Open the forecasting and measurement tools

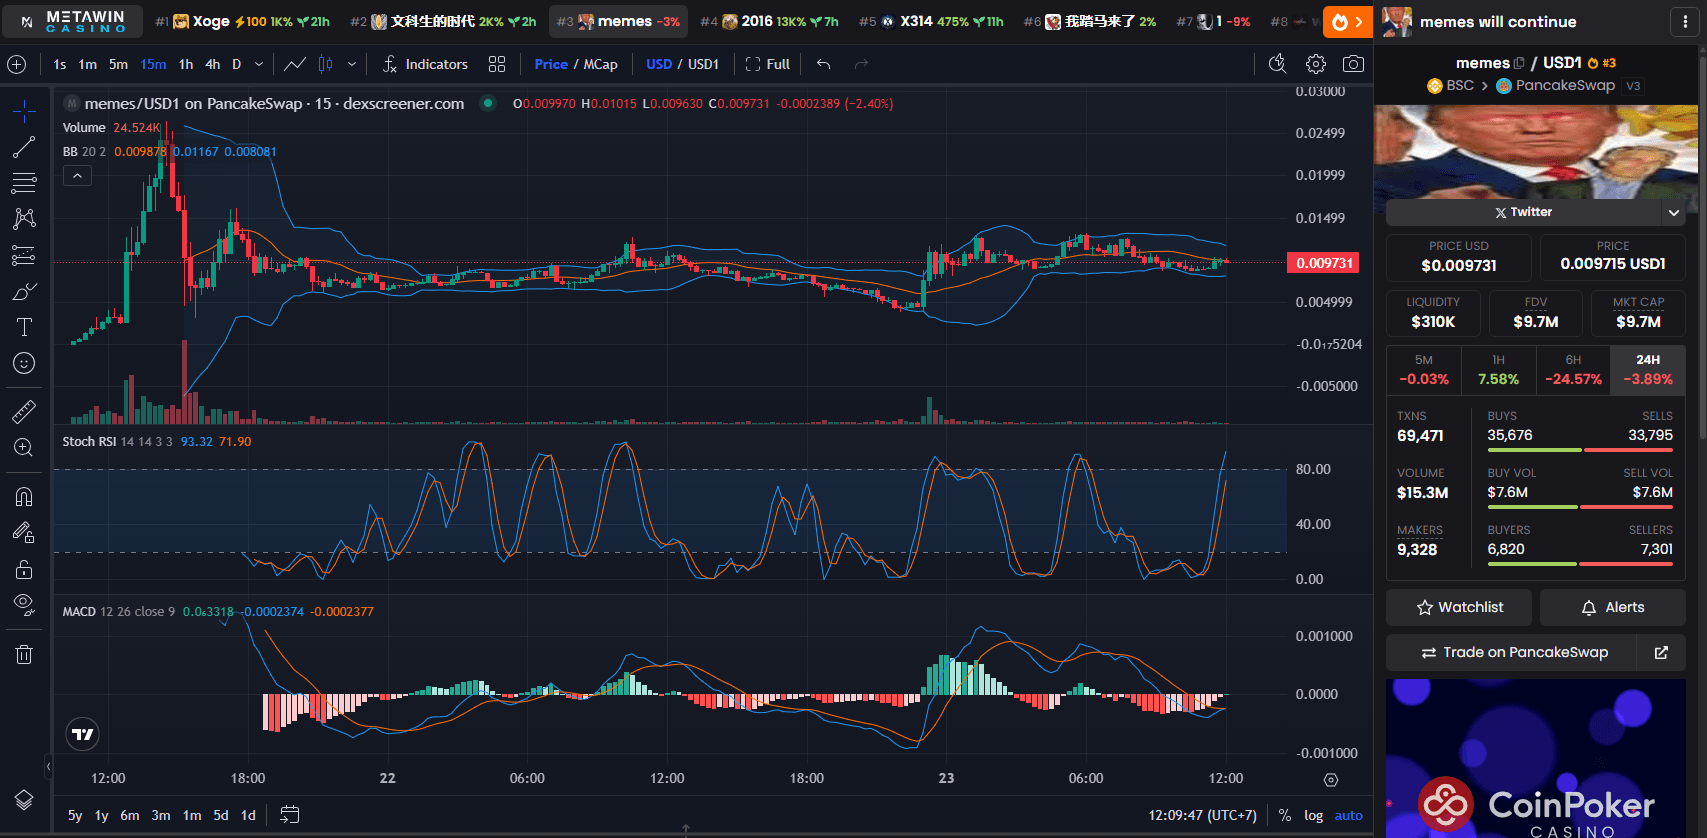[x=24, y=255]
